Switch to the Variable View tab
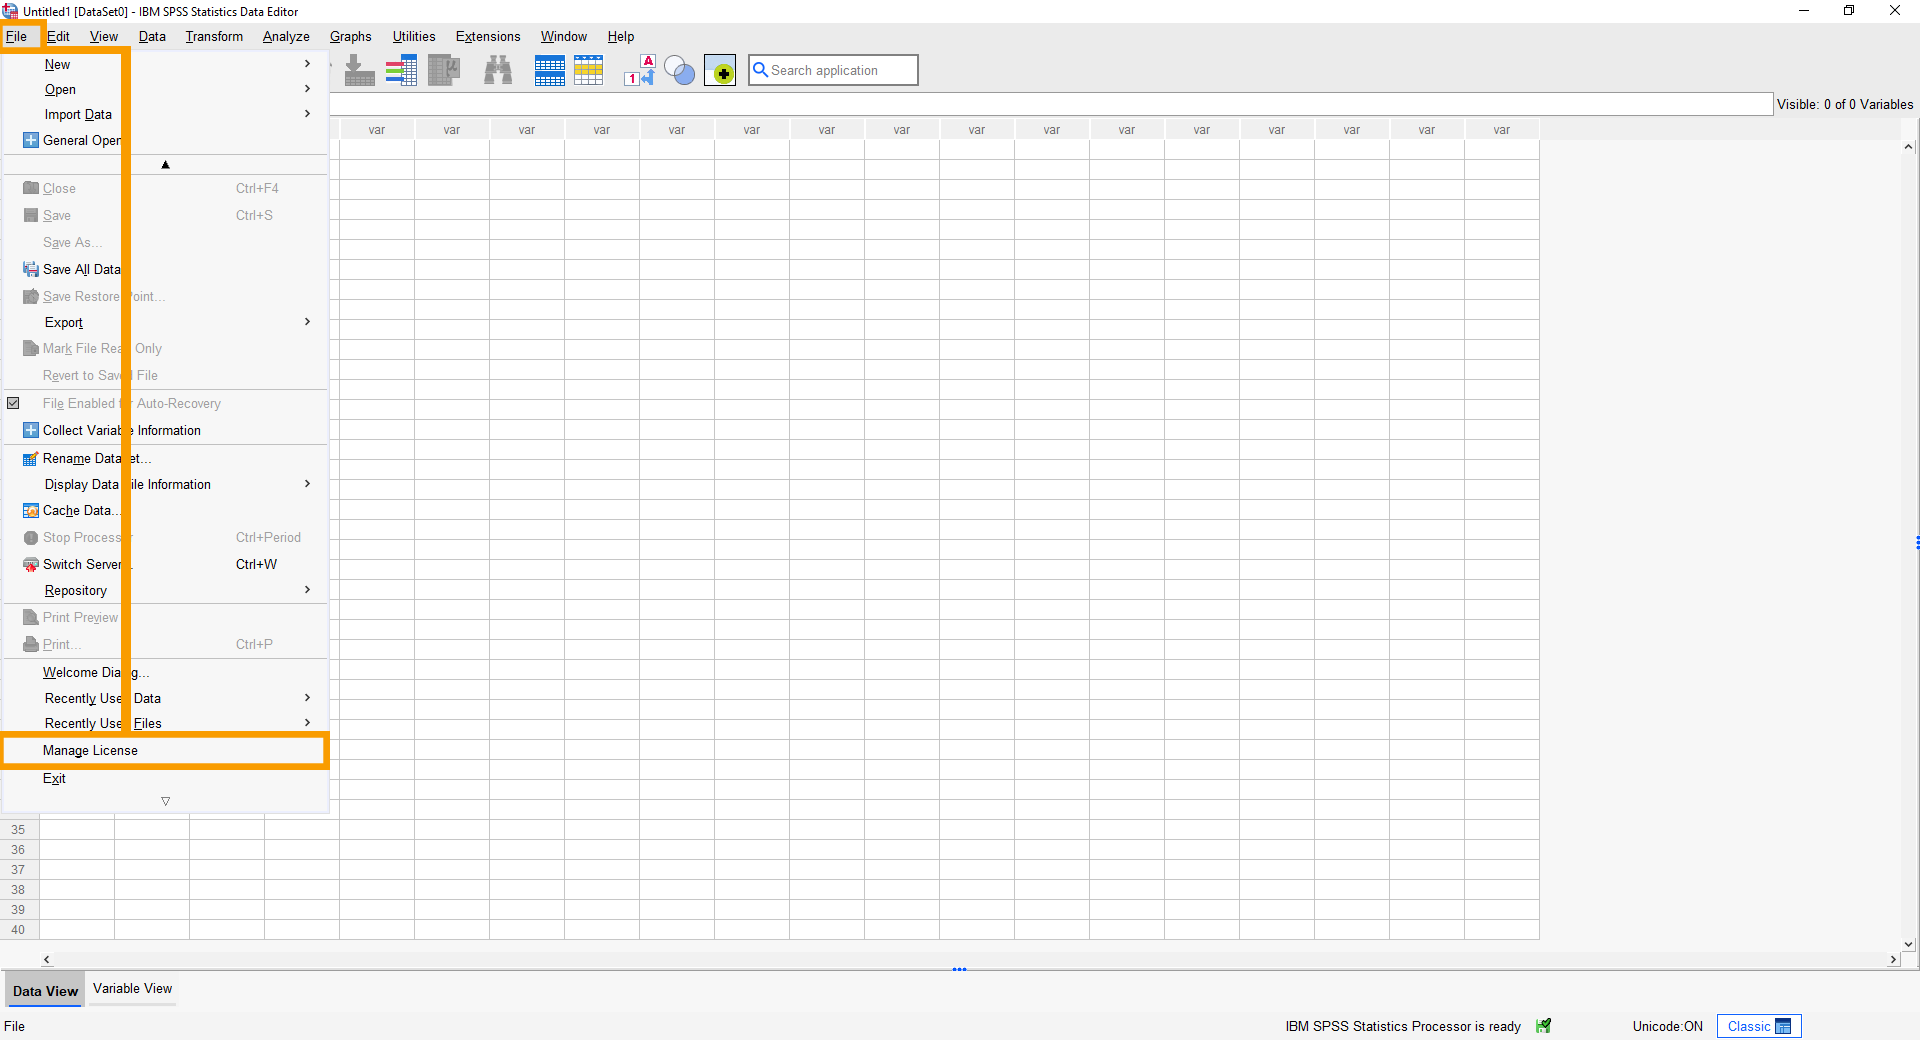 pos(132,988)
